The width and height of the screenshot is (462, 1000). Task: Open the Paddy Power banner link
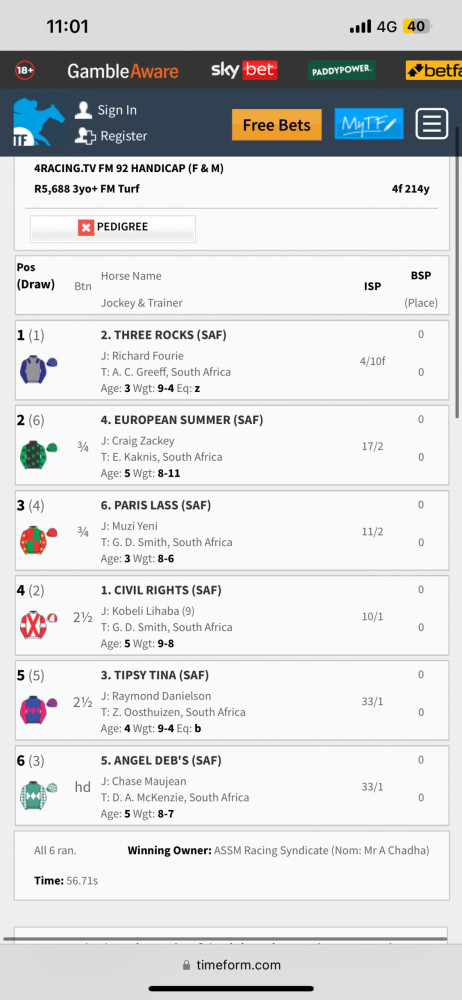341,70
